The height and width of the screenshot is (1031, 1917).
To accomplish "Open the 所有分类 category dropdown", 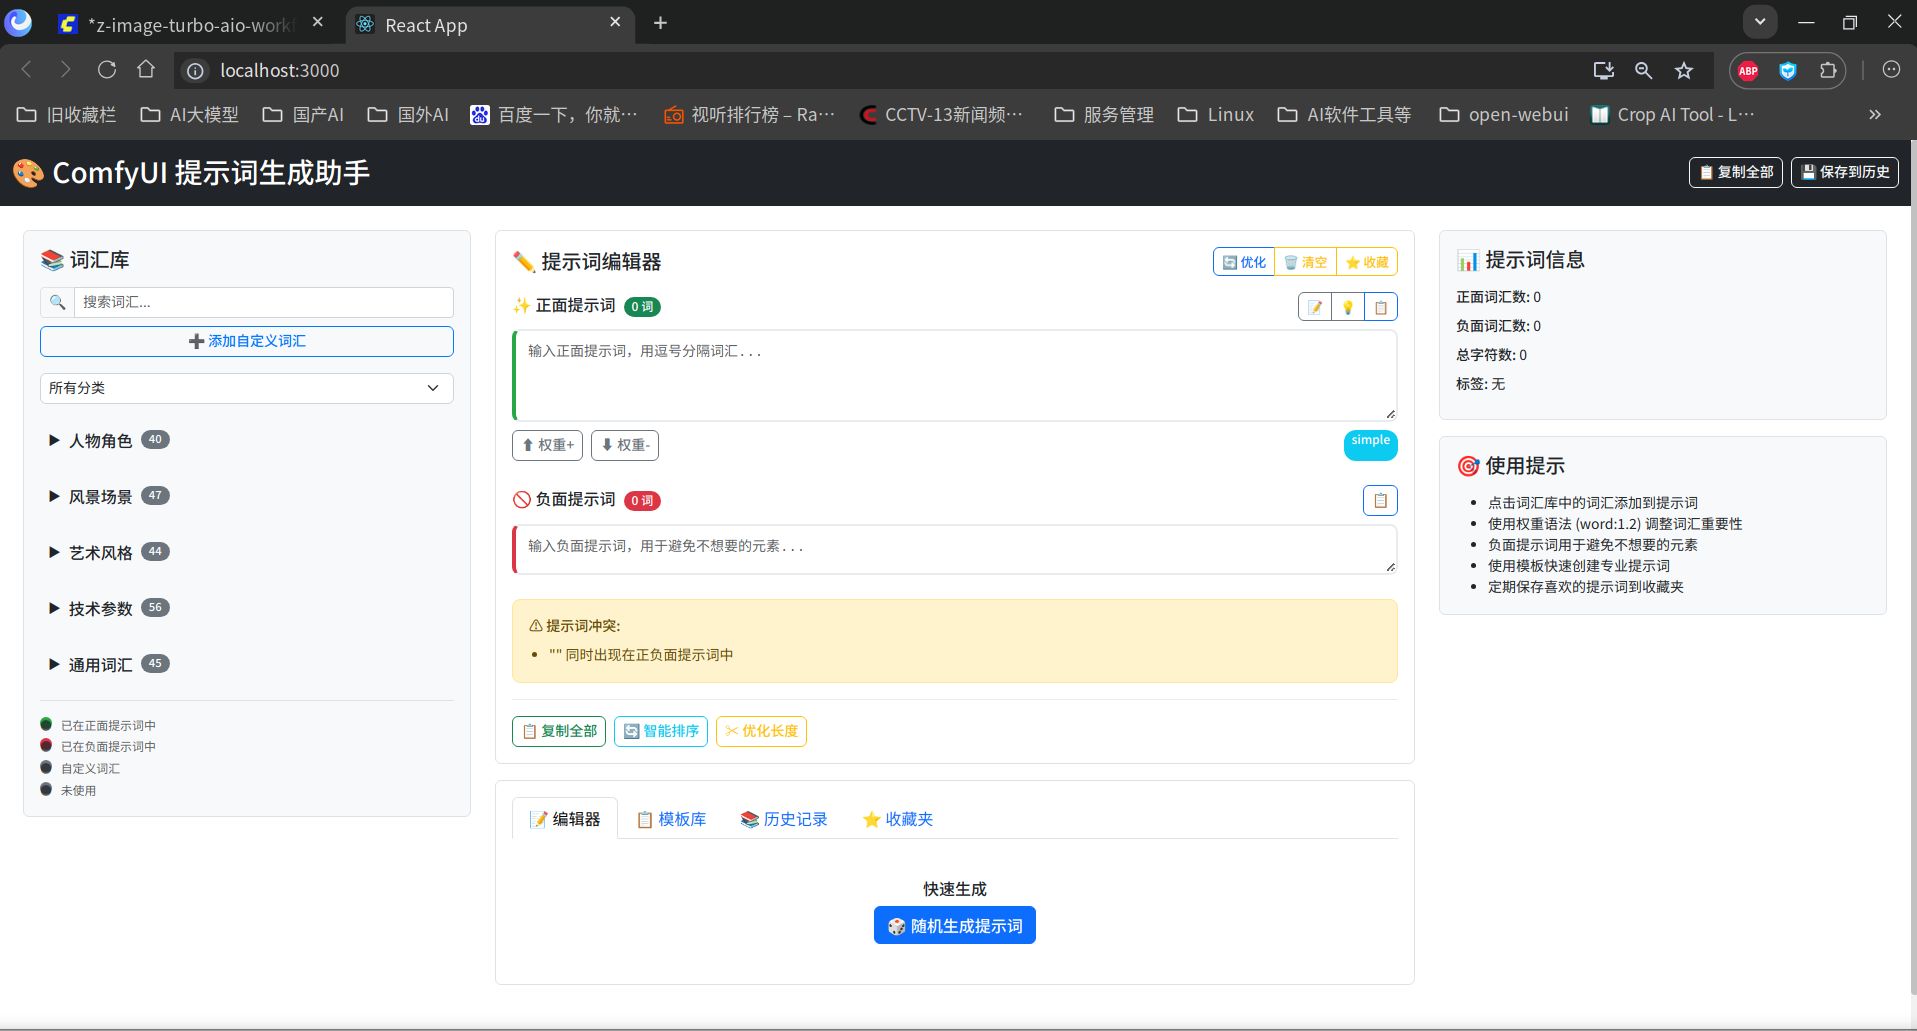I will point(247,388).
